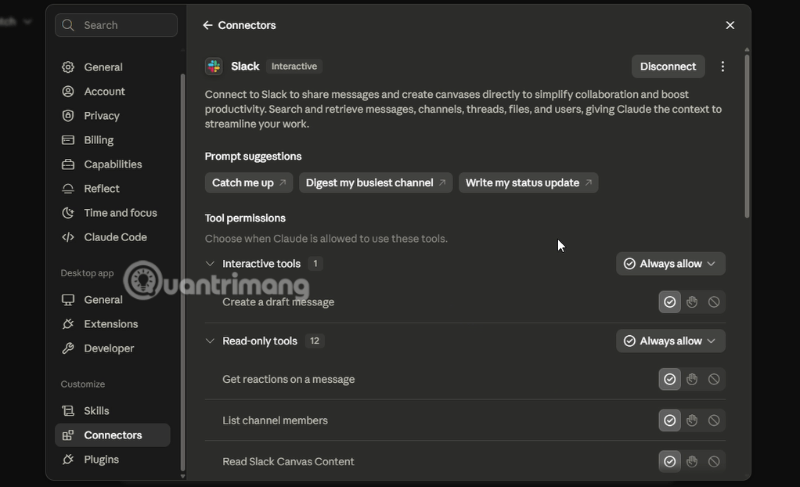The height and width of the screenshot is (487, 800).
Task: Close the settings dialog with the X
Action: tap(730, 25)
